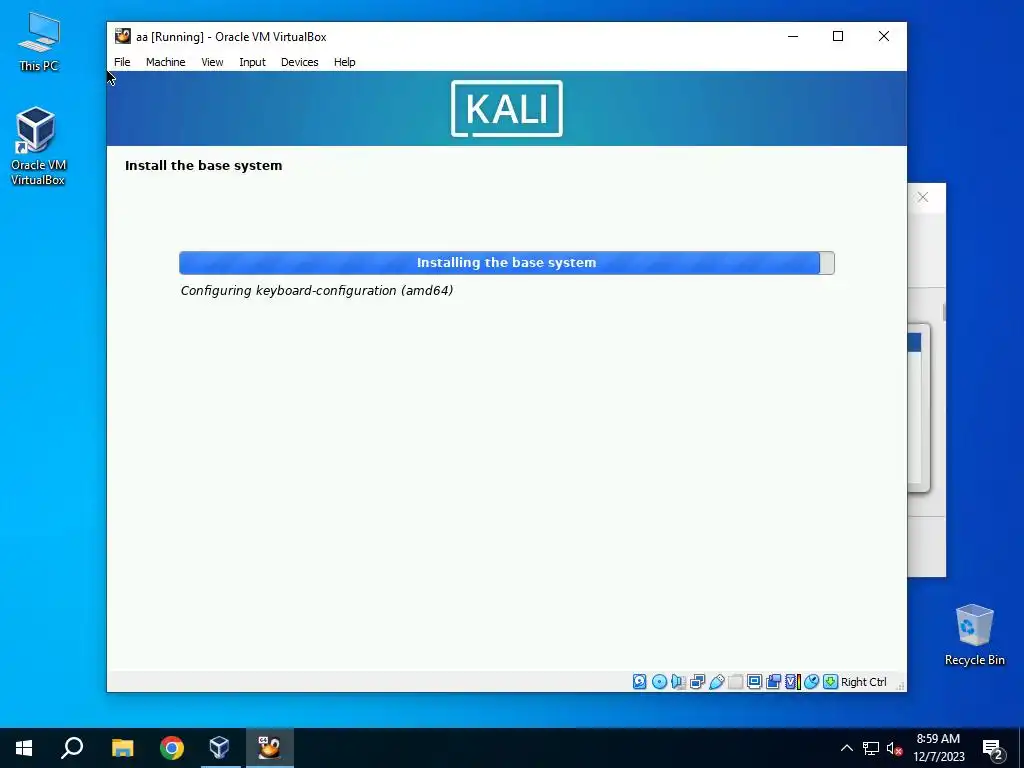This screenshot has height=768, width=1024.
Task: Show hidden system tray icons
Action: click(x=846, y=748)
